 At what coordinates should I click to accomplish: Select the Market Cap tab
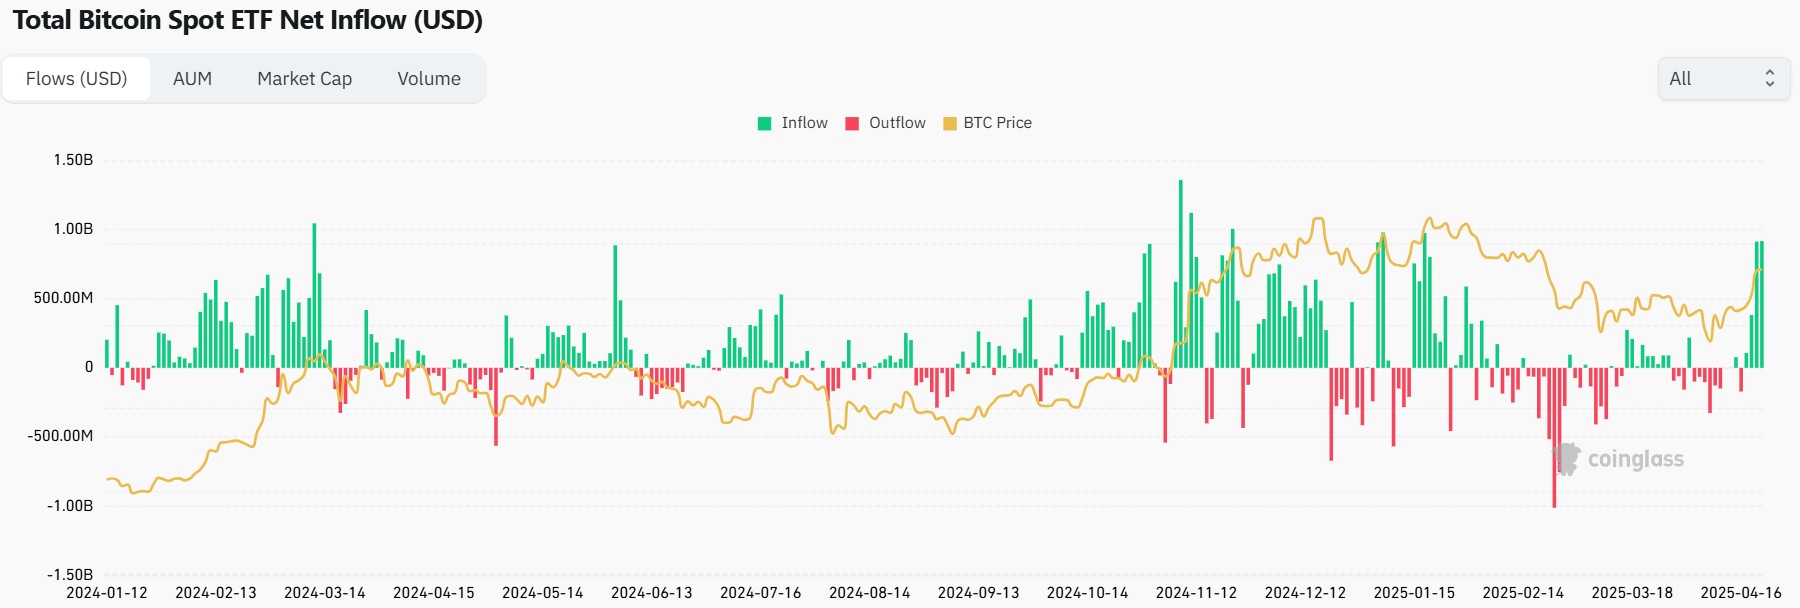(304, 79)
